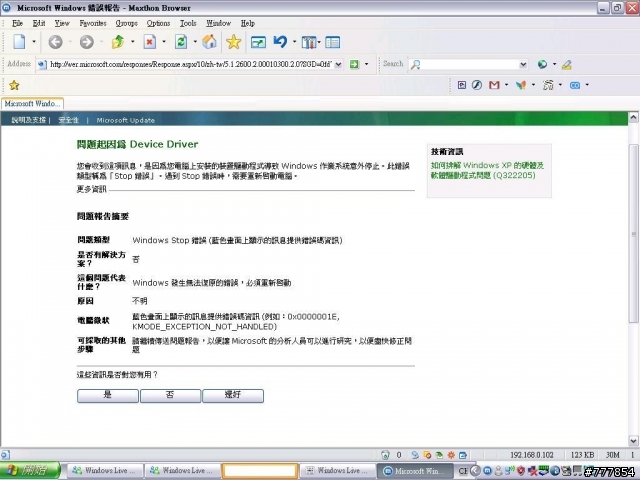Click the sidebar layout panel icon
Image resolution: width=640 pixels, height=480 pixels.
click(x=333, y=42)
